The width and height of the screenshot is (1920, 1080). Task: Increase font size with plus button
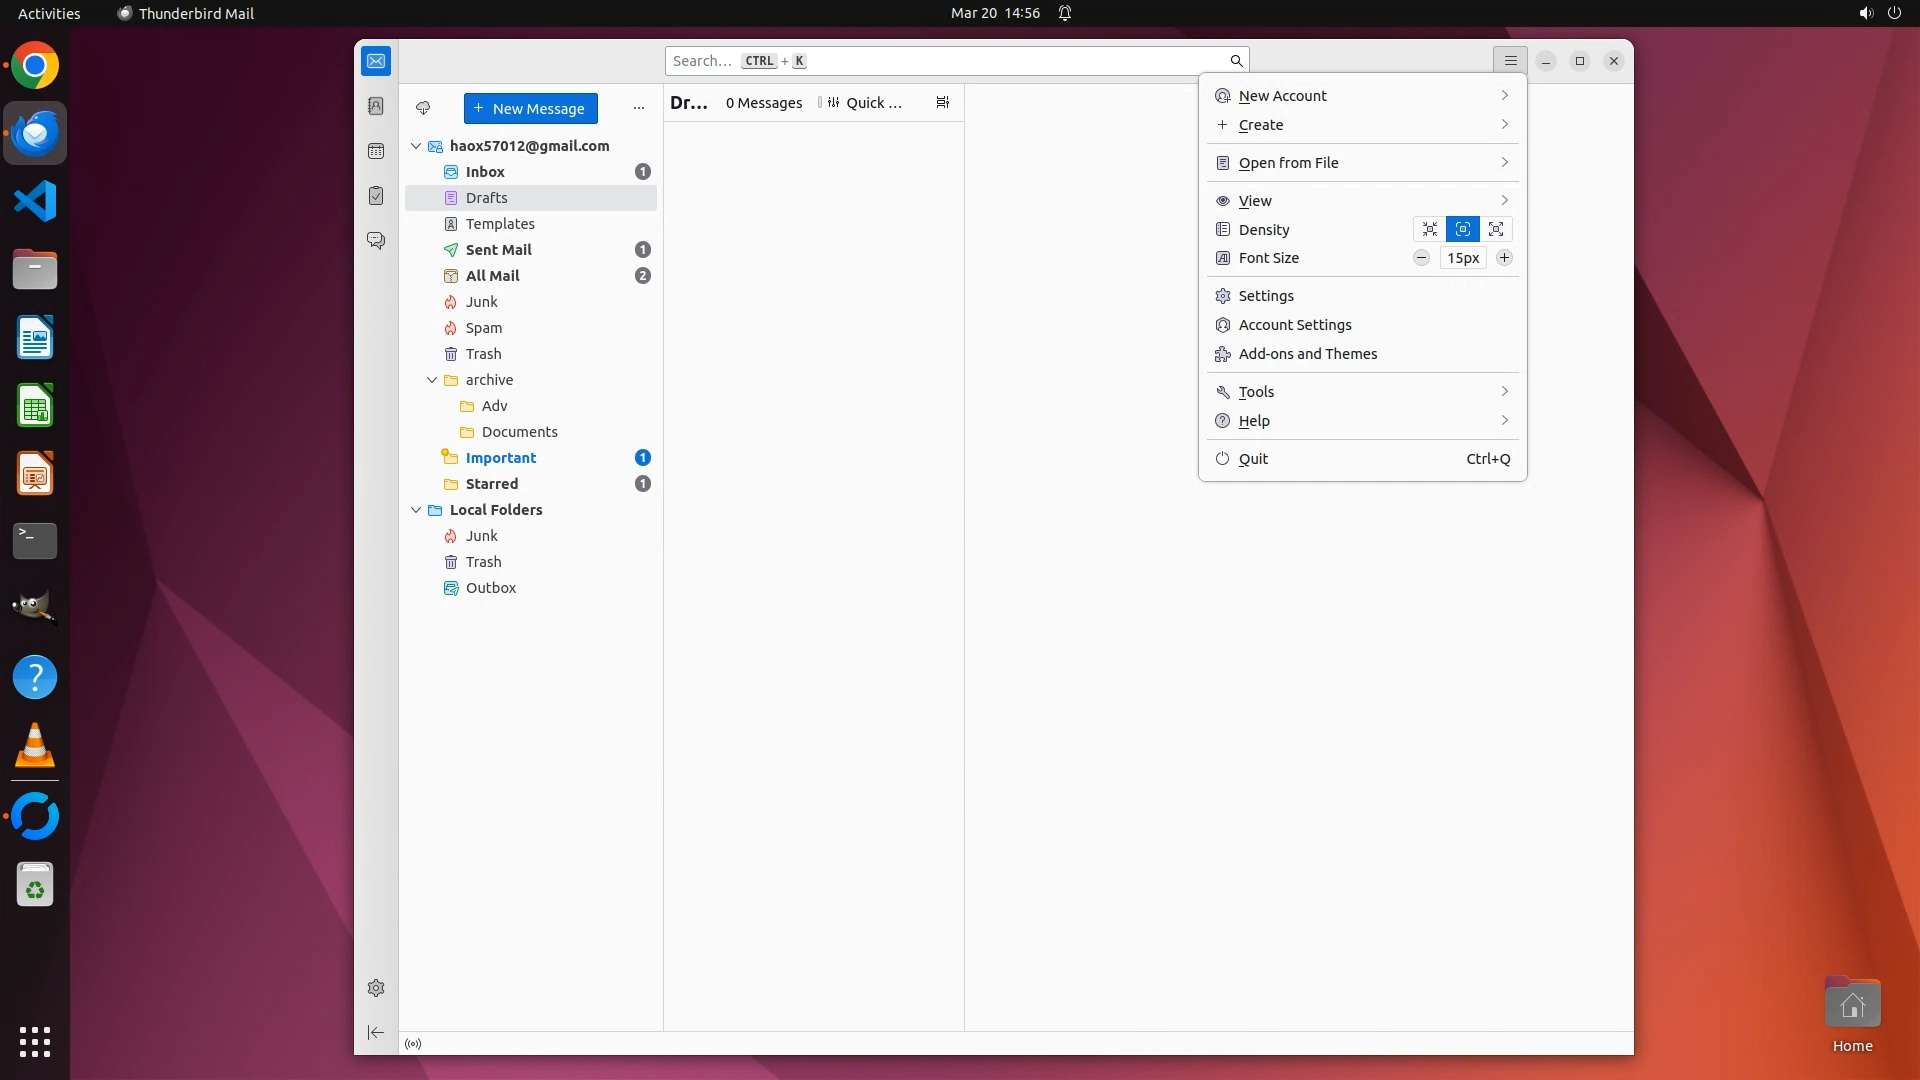1504,258
